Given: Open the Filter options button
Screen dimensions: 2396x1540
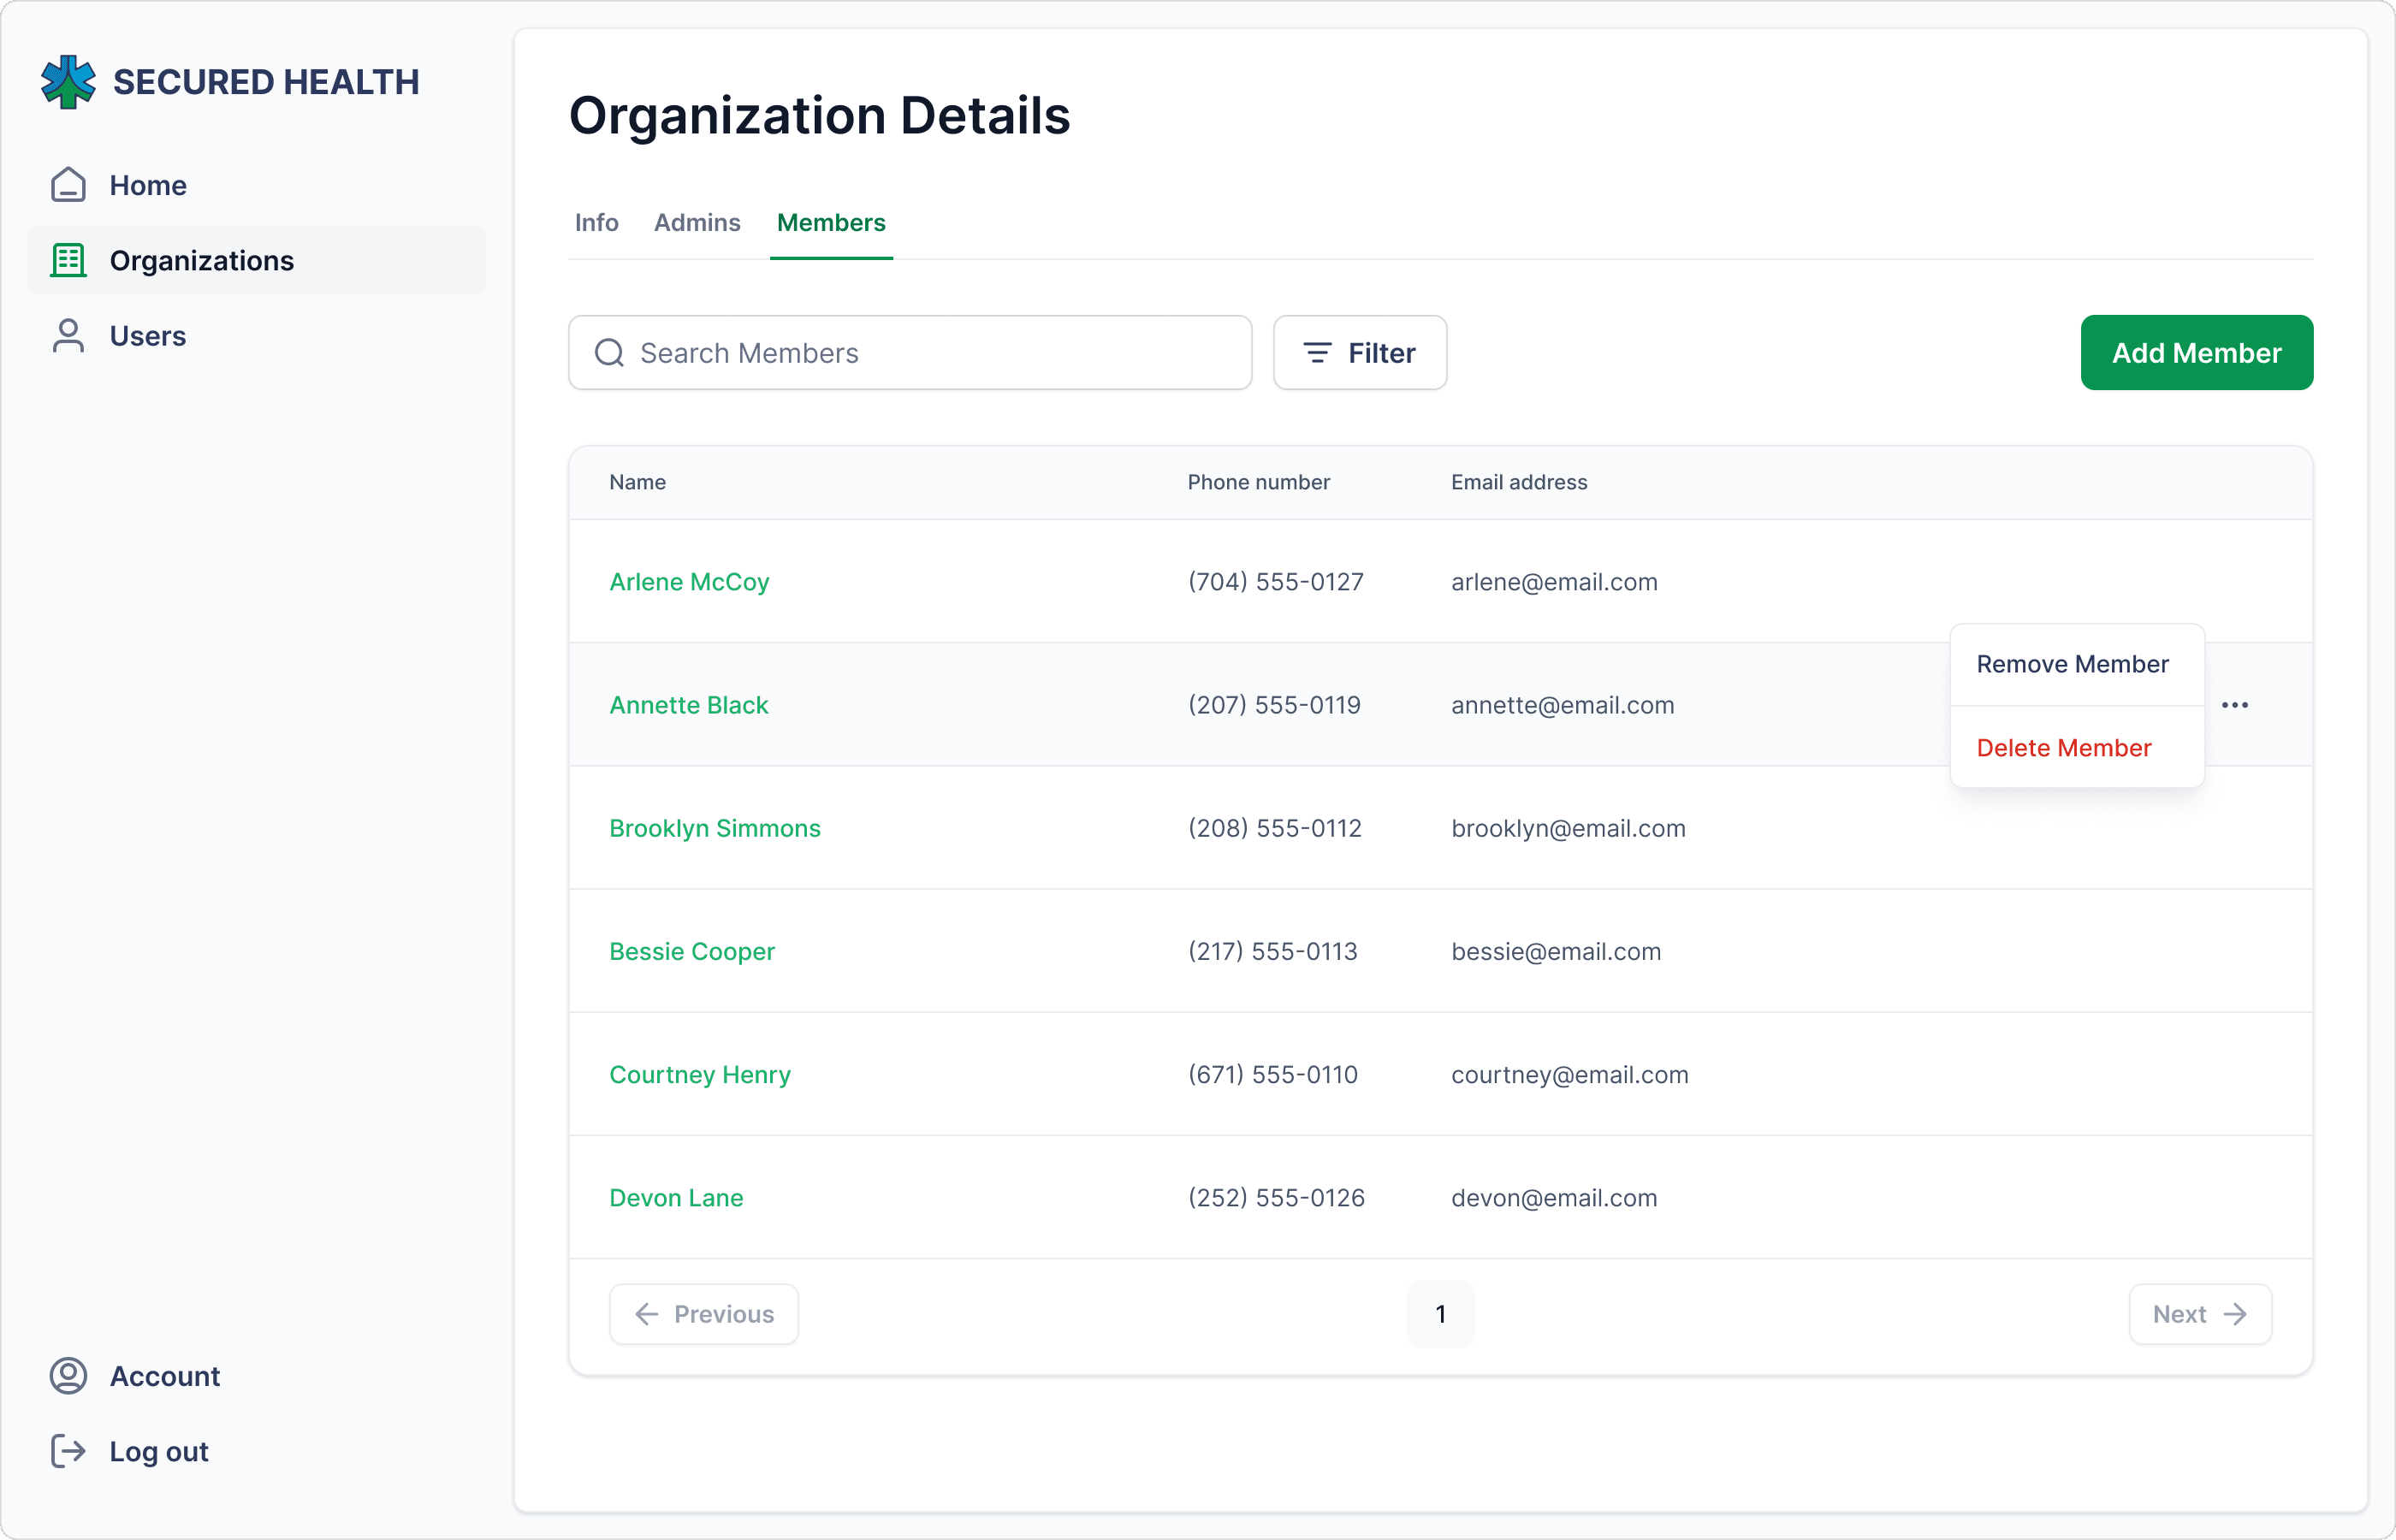Looking at the screenshot, I should tap(1360, 353).
